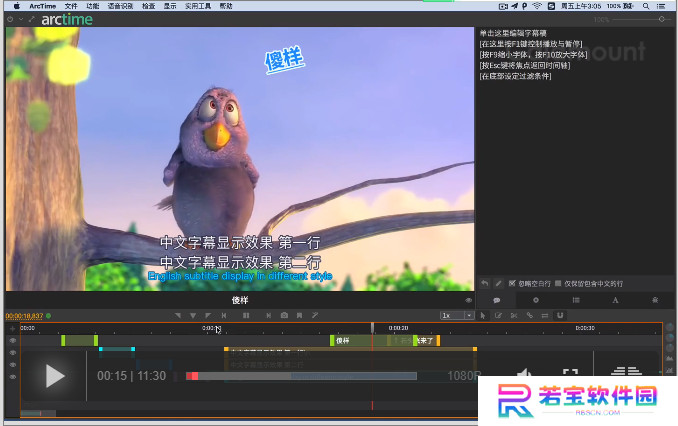Click the overlay video progress bar

point(301,376)
